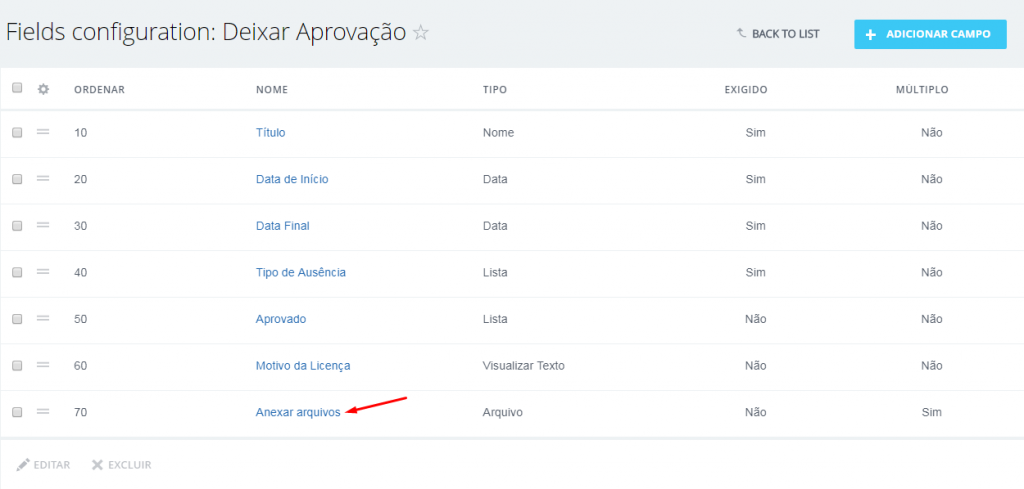Click the Arquivo type cell
This screenshot has width=1024, height=489.
click(x=503, y=413)
